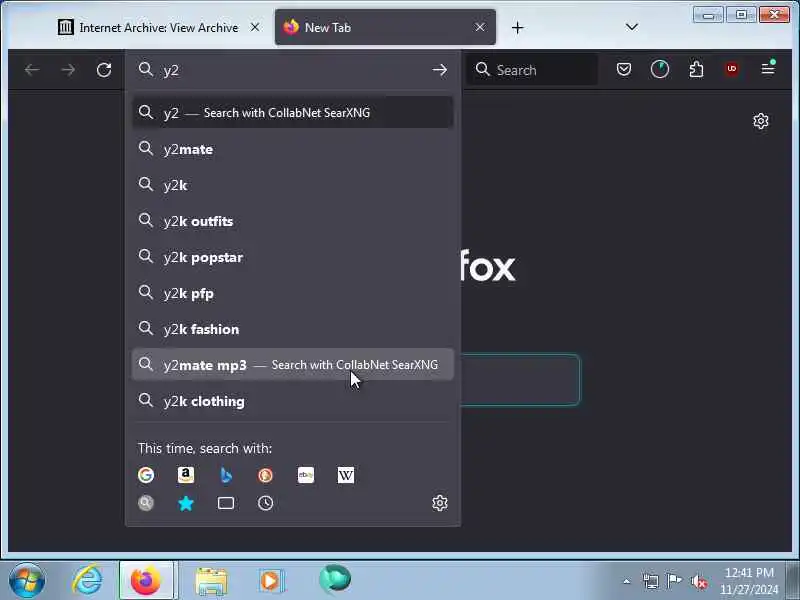Search in History via clock icon
This screenshot has width=800, height=600.
click(265, 503)
